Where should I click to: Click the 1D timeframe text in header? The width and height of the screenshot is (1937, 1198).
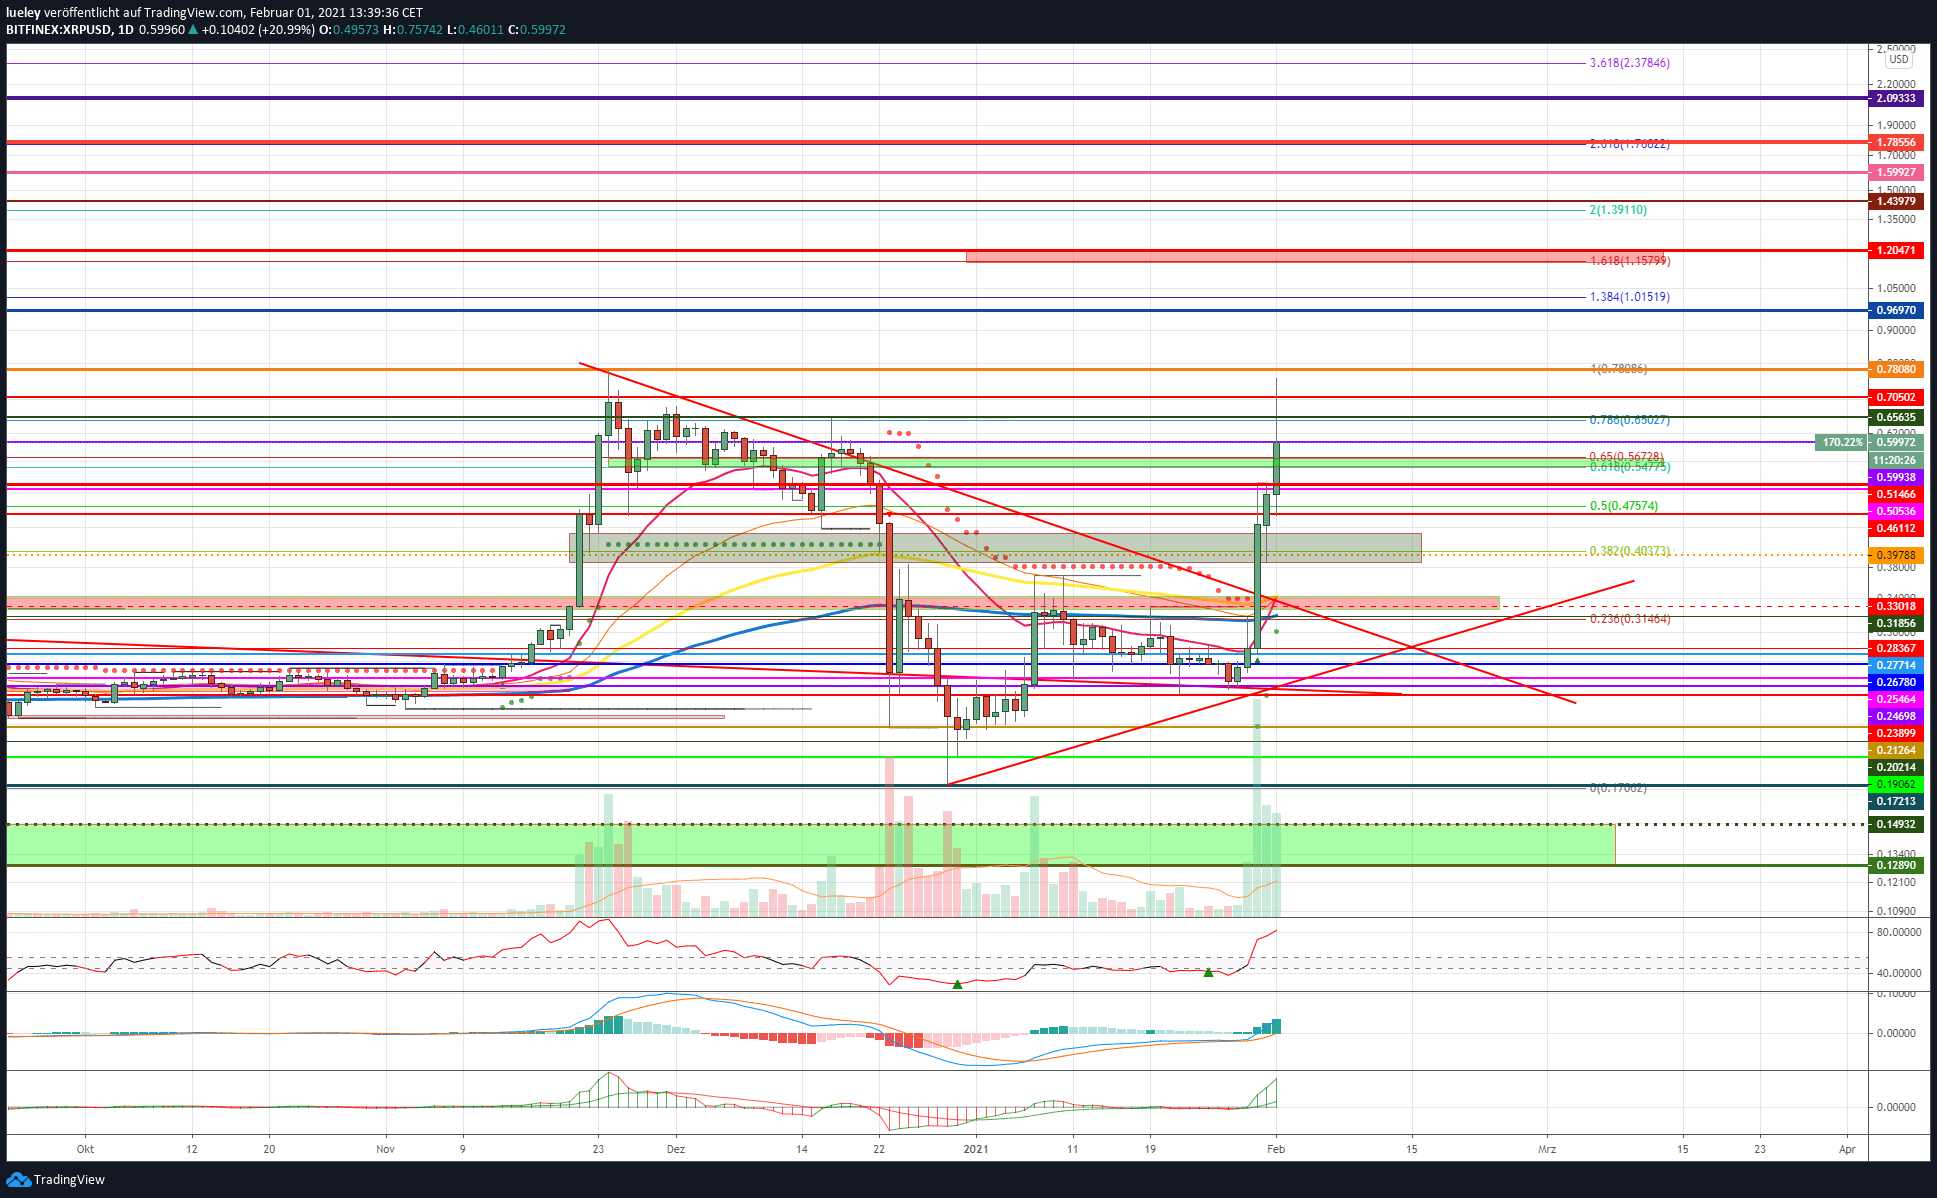pos(125,30)
